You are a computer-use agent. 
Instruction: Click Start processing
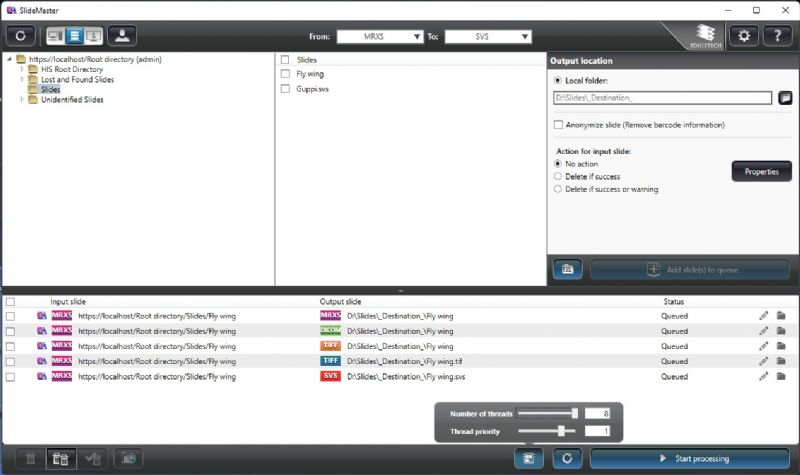tap(690, 459)
